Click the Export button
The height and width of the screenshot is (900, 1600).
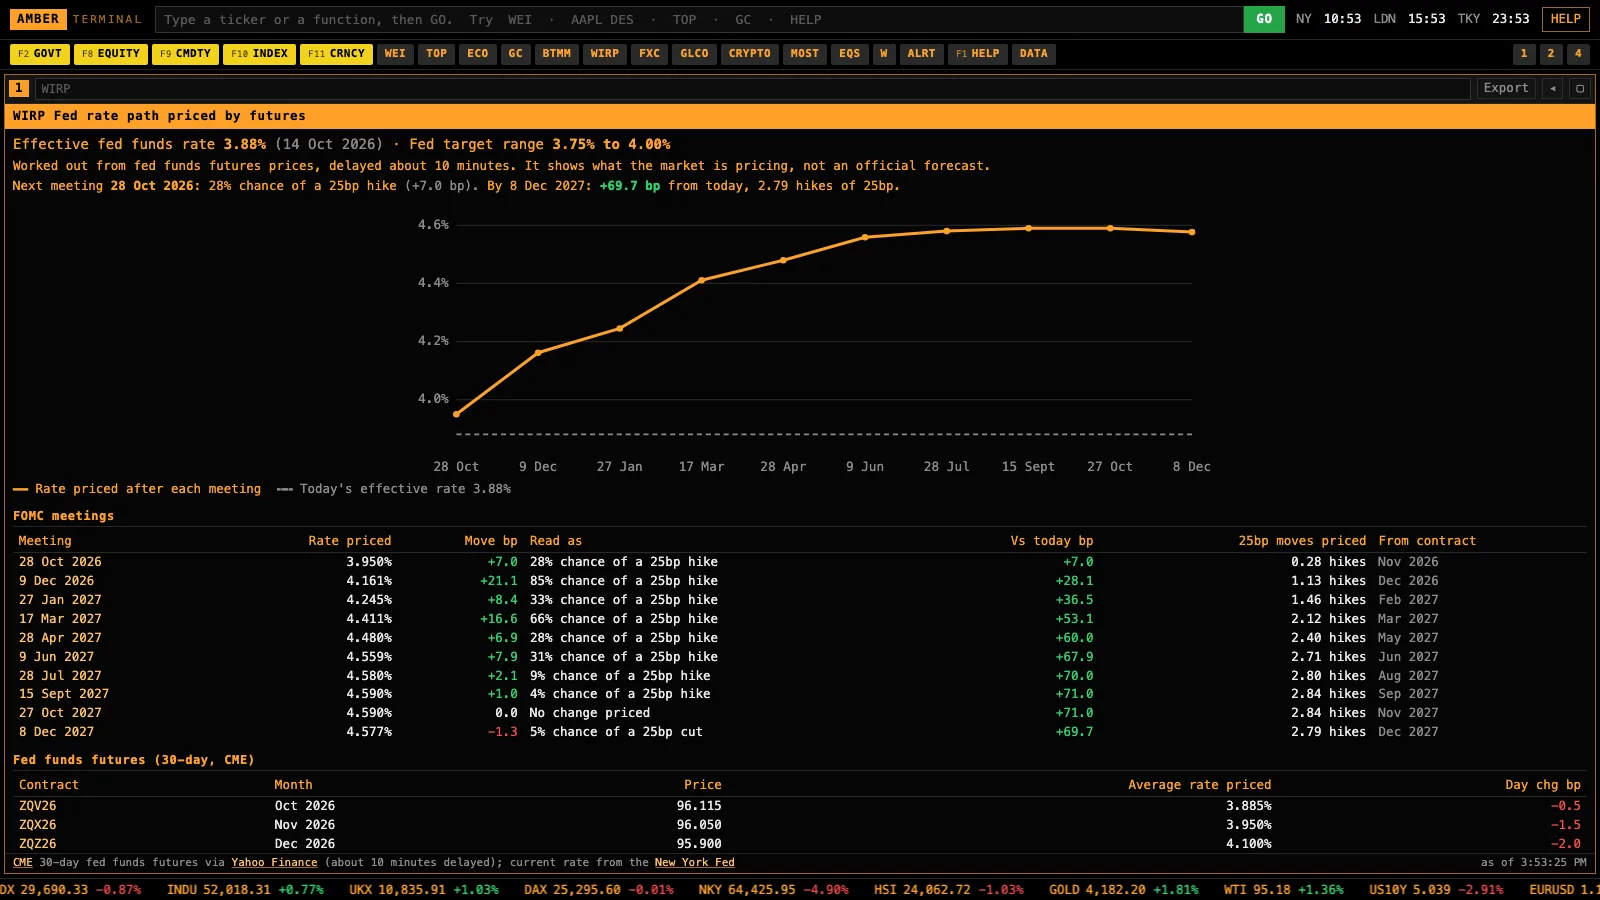pyautogui.click(x=1506, y=88)
